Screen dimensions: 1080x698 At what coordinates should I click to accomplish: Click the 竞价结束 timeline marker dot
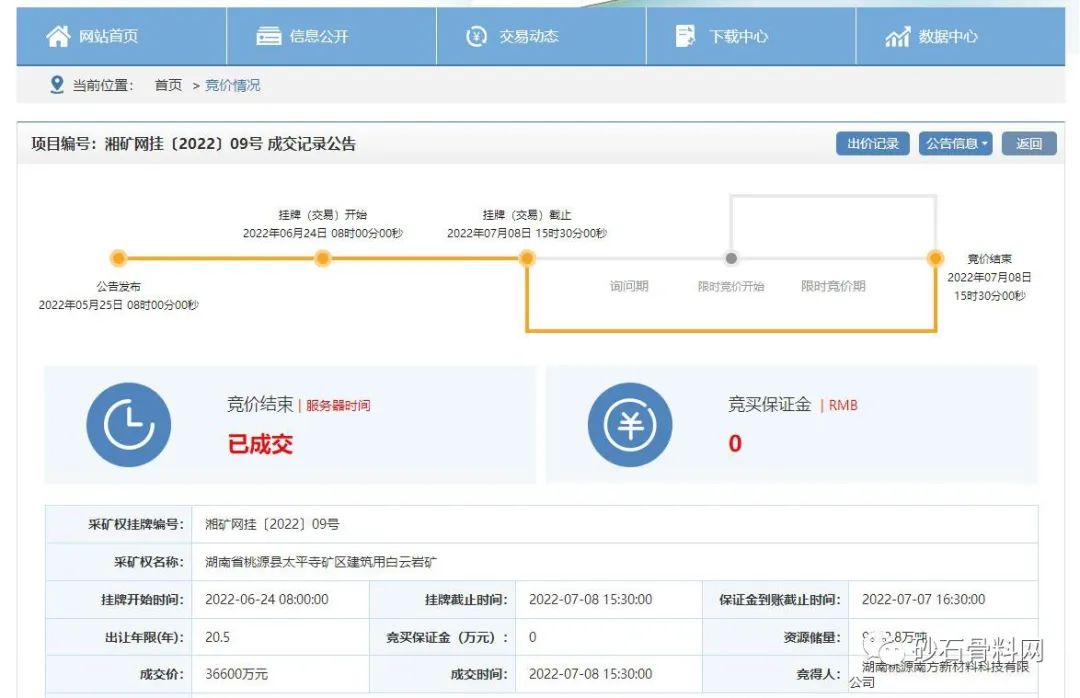click(x=935, y=259)
